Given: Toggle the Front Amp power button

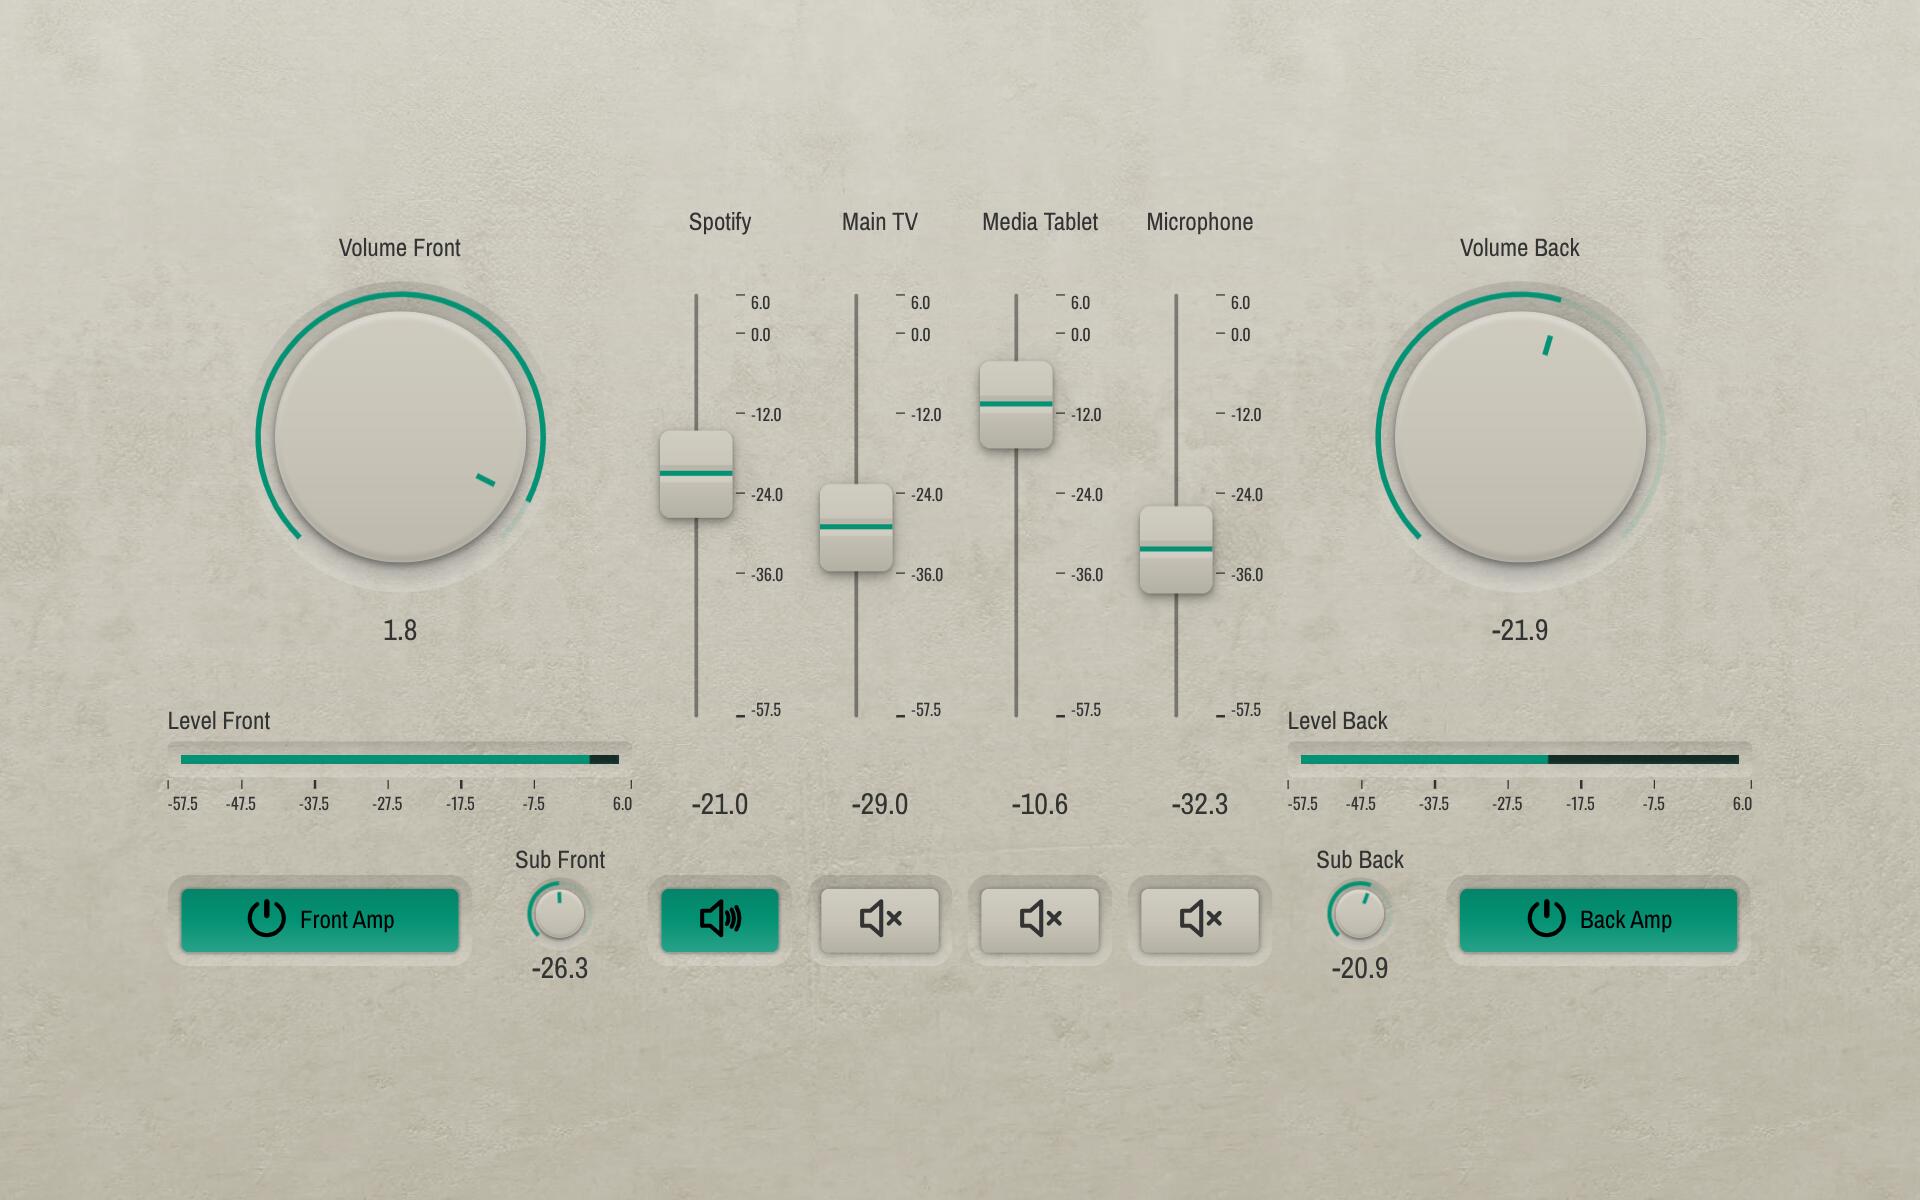Looking at the screenshot, I should [320, 919].
